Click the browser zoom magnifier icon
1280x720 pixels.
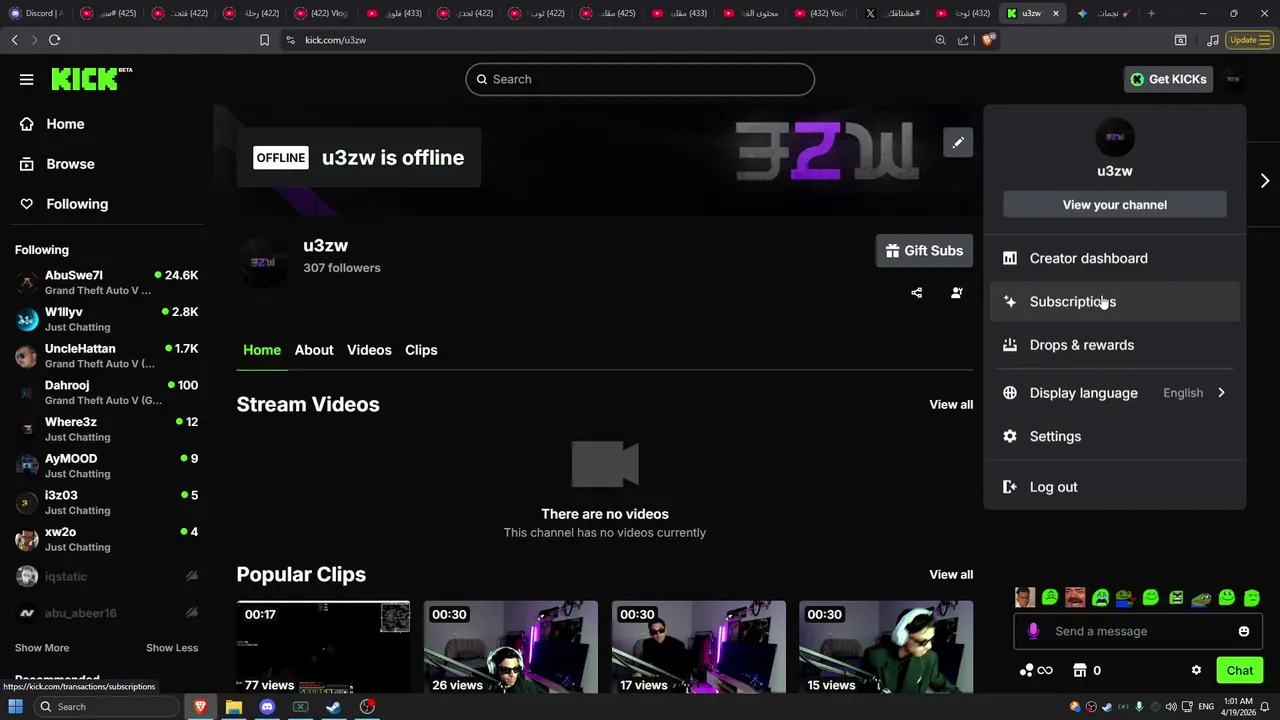[940, 40]
